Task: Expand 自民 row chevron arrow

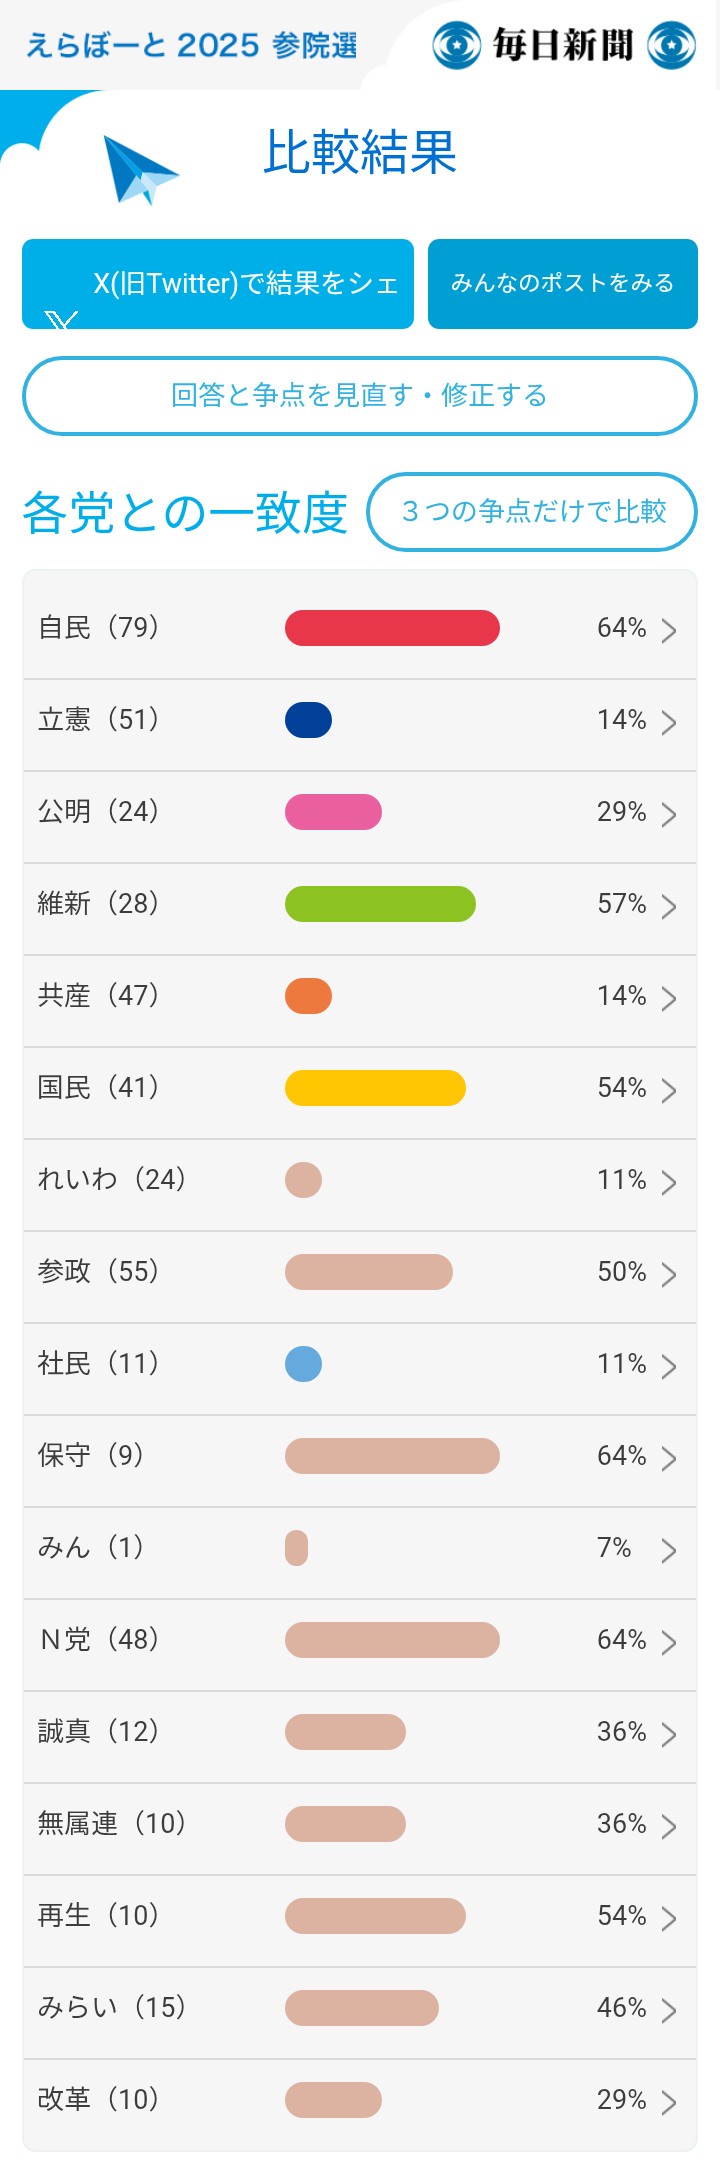Action: click(x=669, y=630)
